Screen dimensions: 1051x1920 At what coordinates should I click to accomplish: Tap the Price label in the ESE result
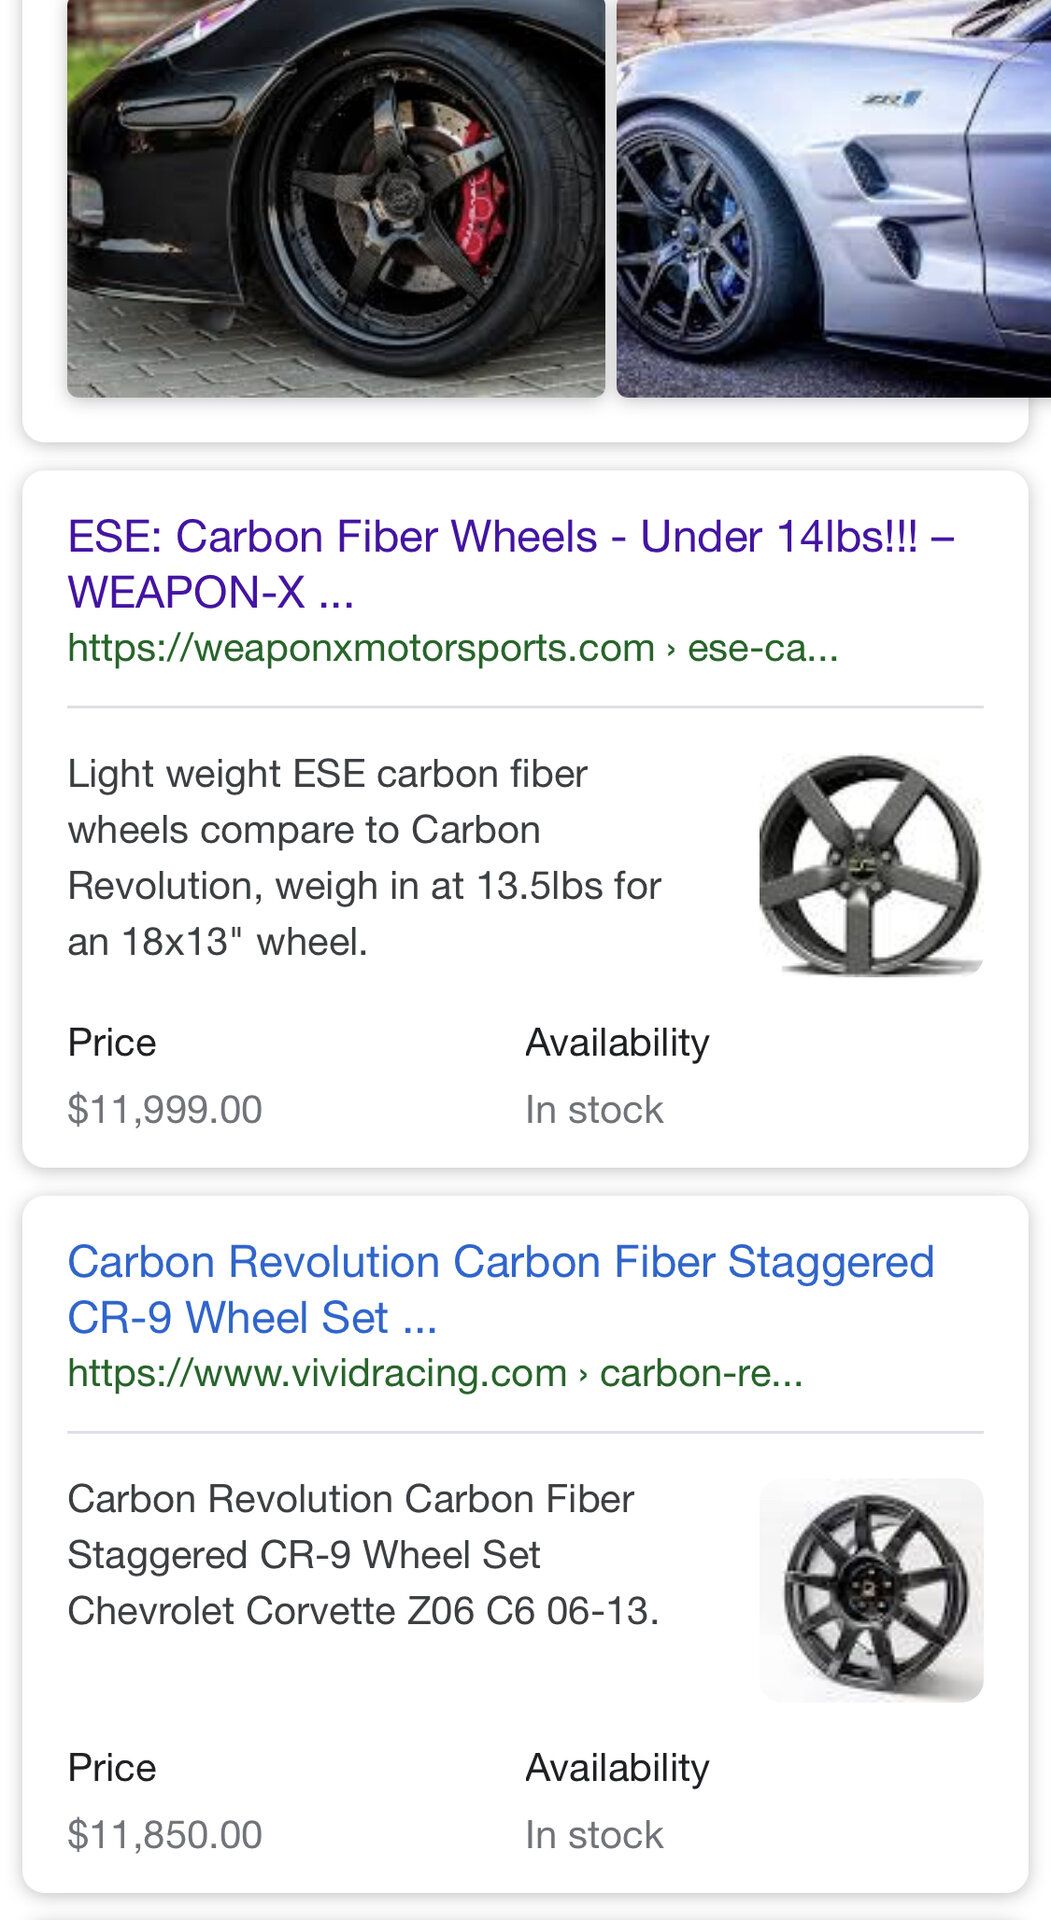(x=112, y=1042)
